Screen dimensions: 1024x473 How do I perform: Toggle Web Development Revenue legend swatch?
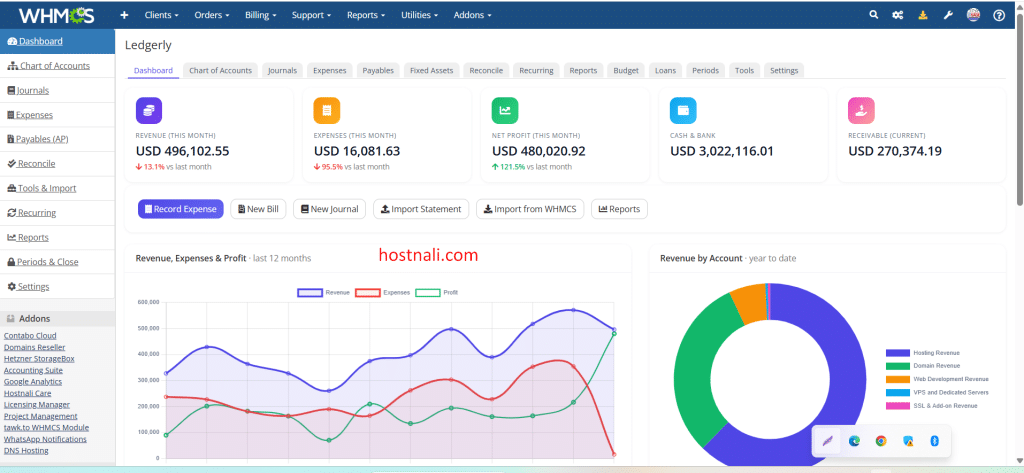coord(898,380)
